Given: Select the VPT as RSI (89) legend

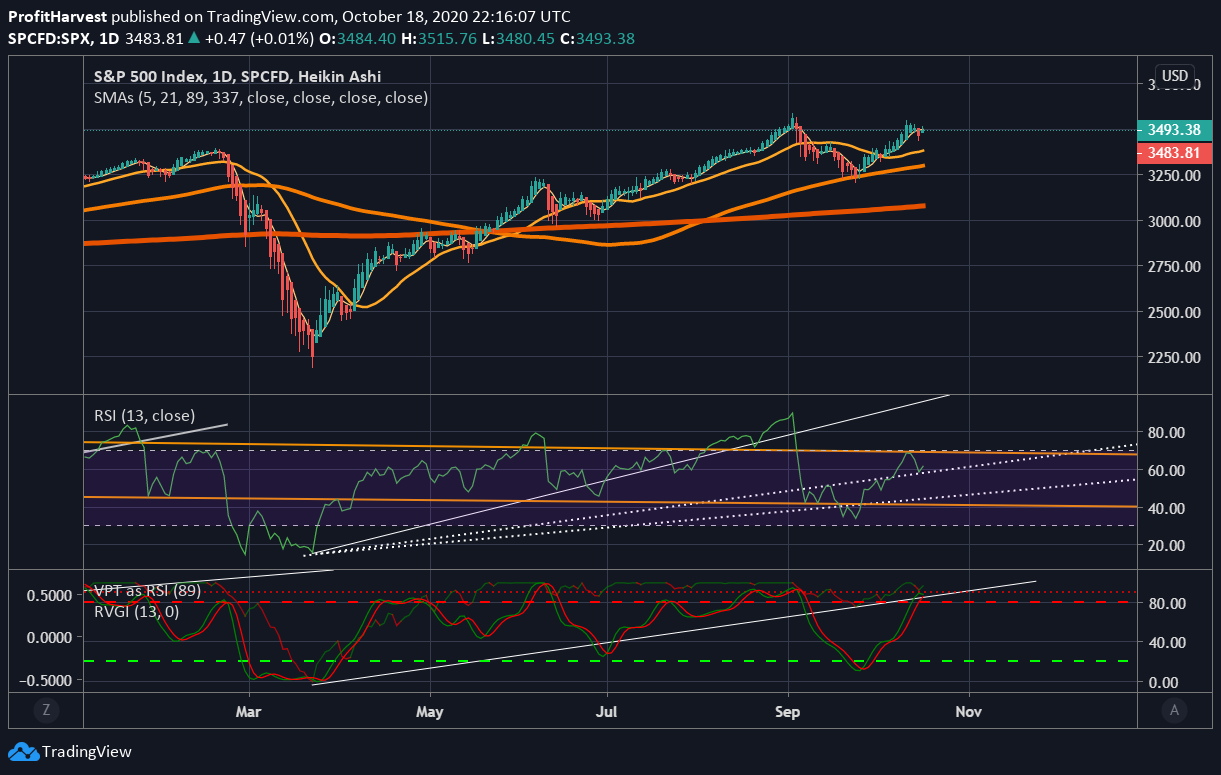Looking at the screenshot, I should [x=147, y=591].
